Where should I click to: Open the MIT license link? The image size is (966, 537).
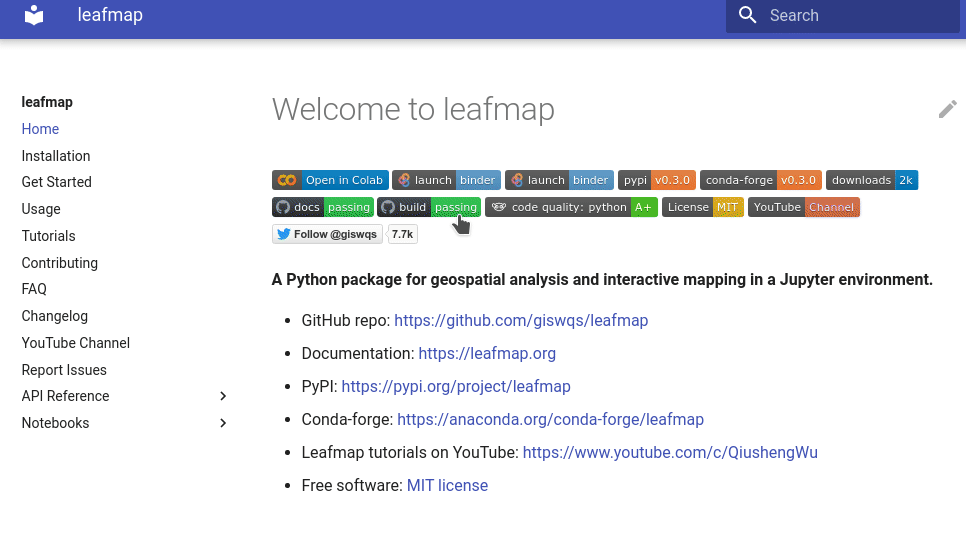(447, 485)
